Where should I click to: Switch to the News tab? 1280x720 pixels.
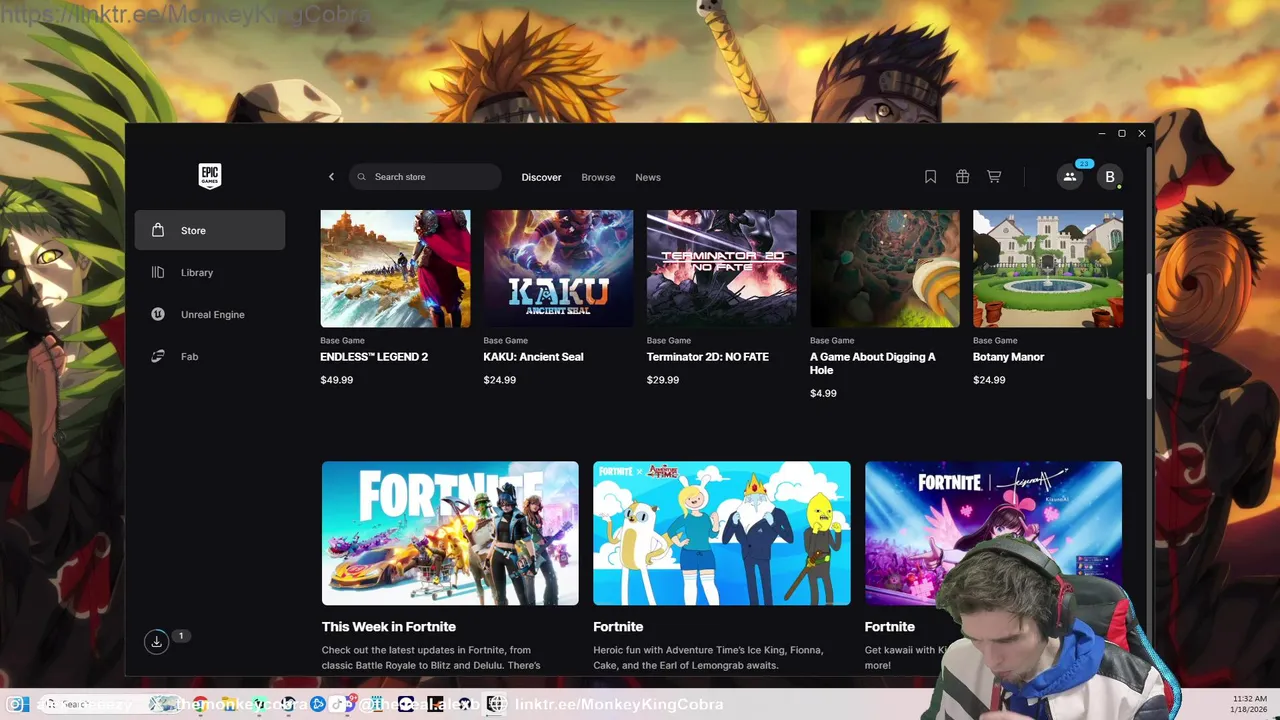pyautogui.click(x=648, y=177)
